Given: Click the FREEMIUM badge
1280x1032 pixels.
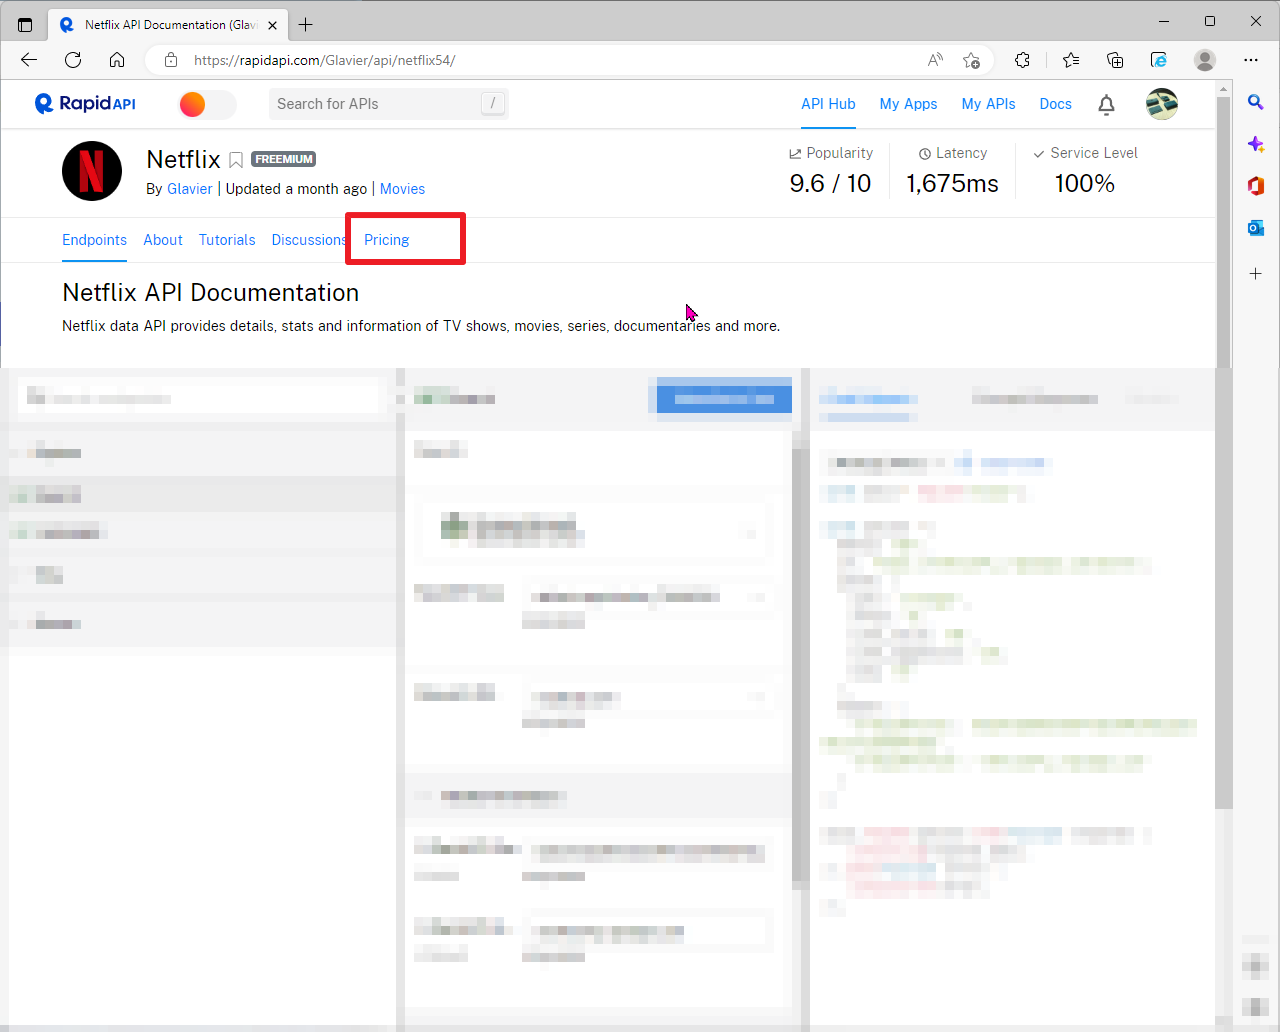Looking at the screenshot, I should 284,159.
